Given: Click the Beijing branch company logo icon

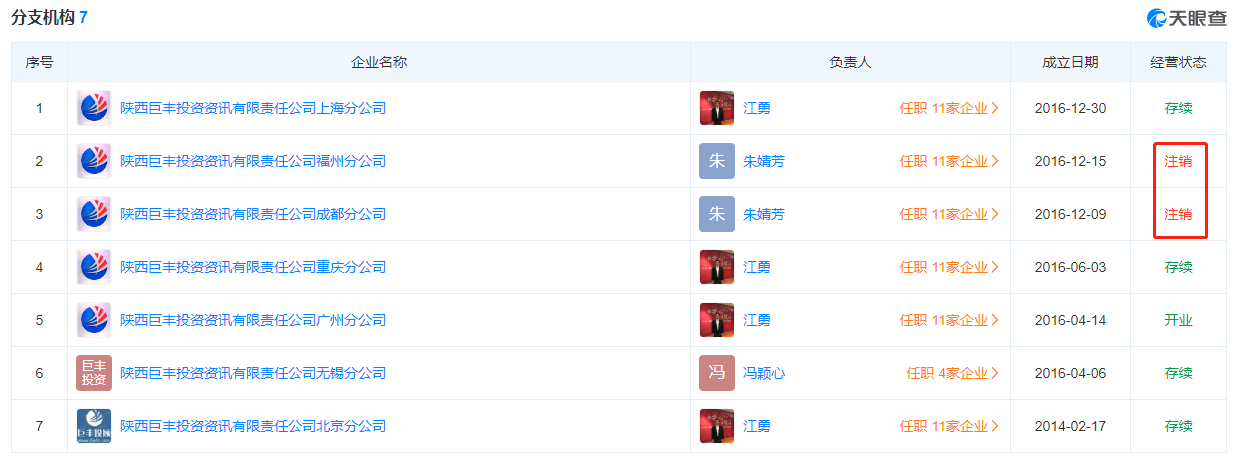Looking at the screenshot, I should [x=94, y=426].
